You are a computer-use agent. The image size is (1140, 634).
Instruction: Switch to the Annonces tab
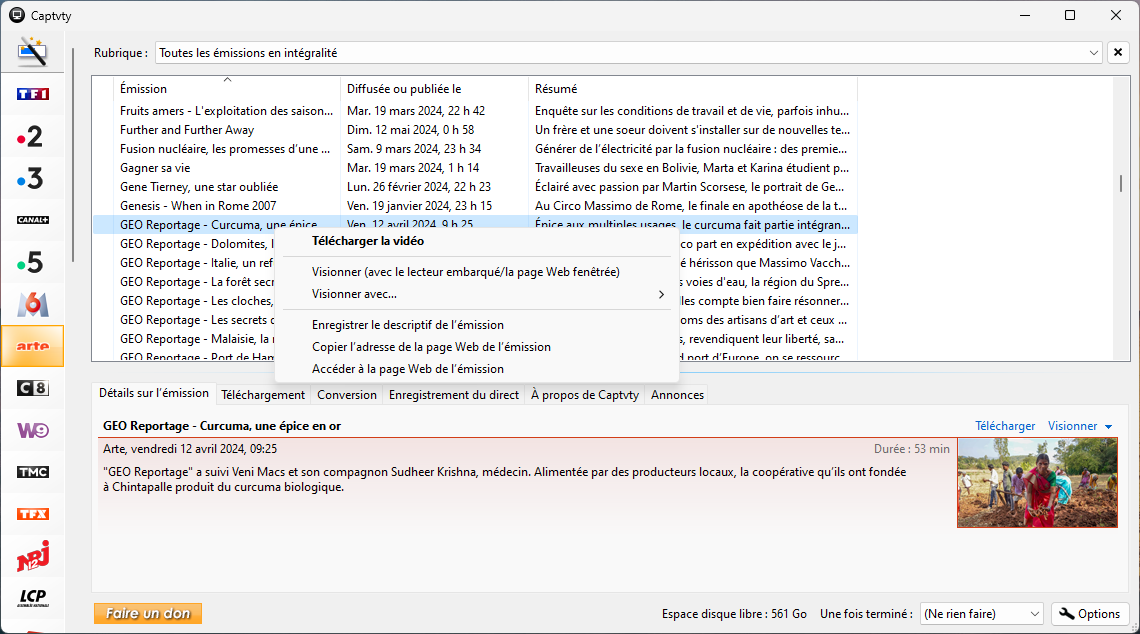678,395
